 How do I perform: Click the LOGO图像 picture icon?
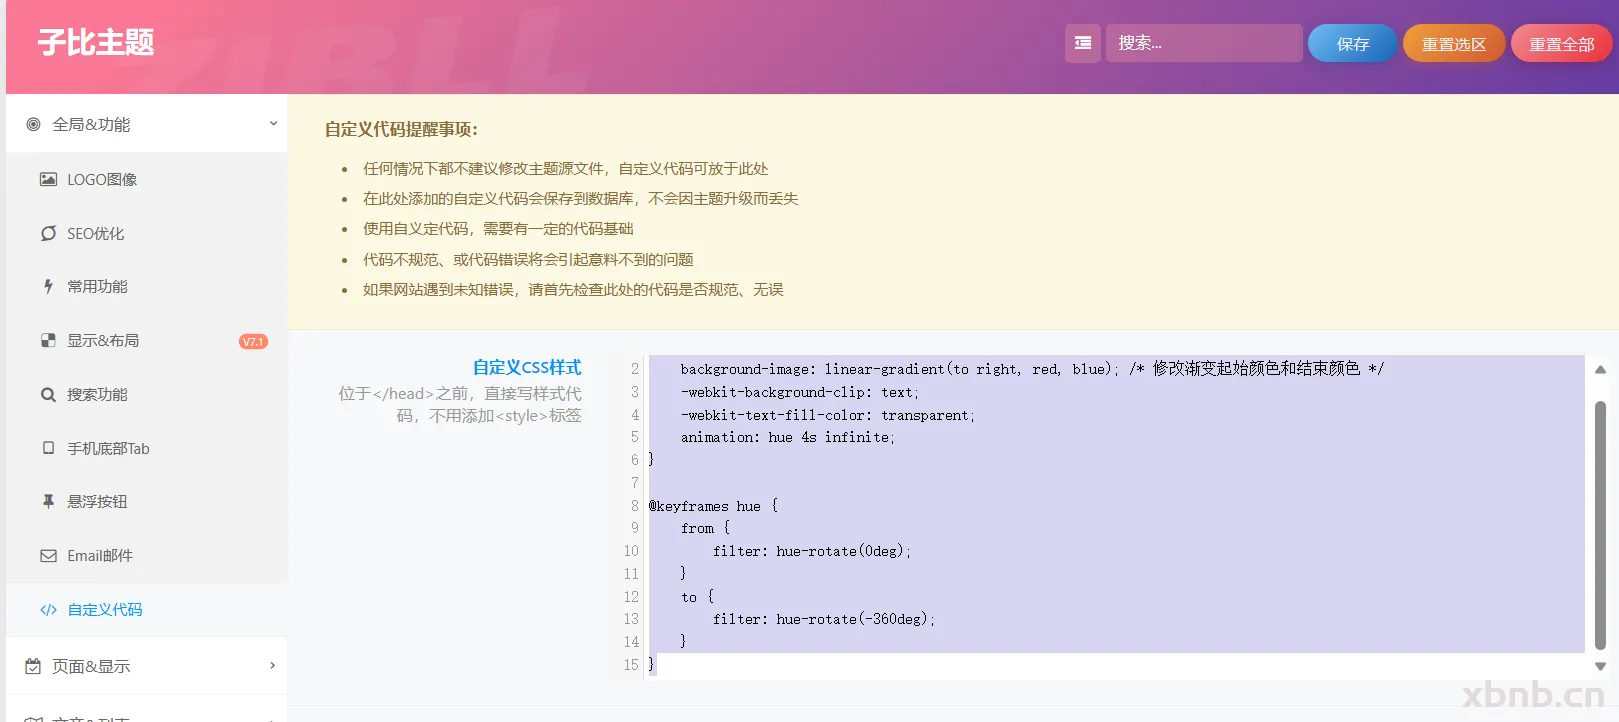click(48, 179)
